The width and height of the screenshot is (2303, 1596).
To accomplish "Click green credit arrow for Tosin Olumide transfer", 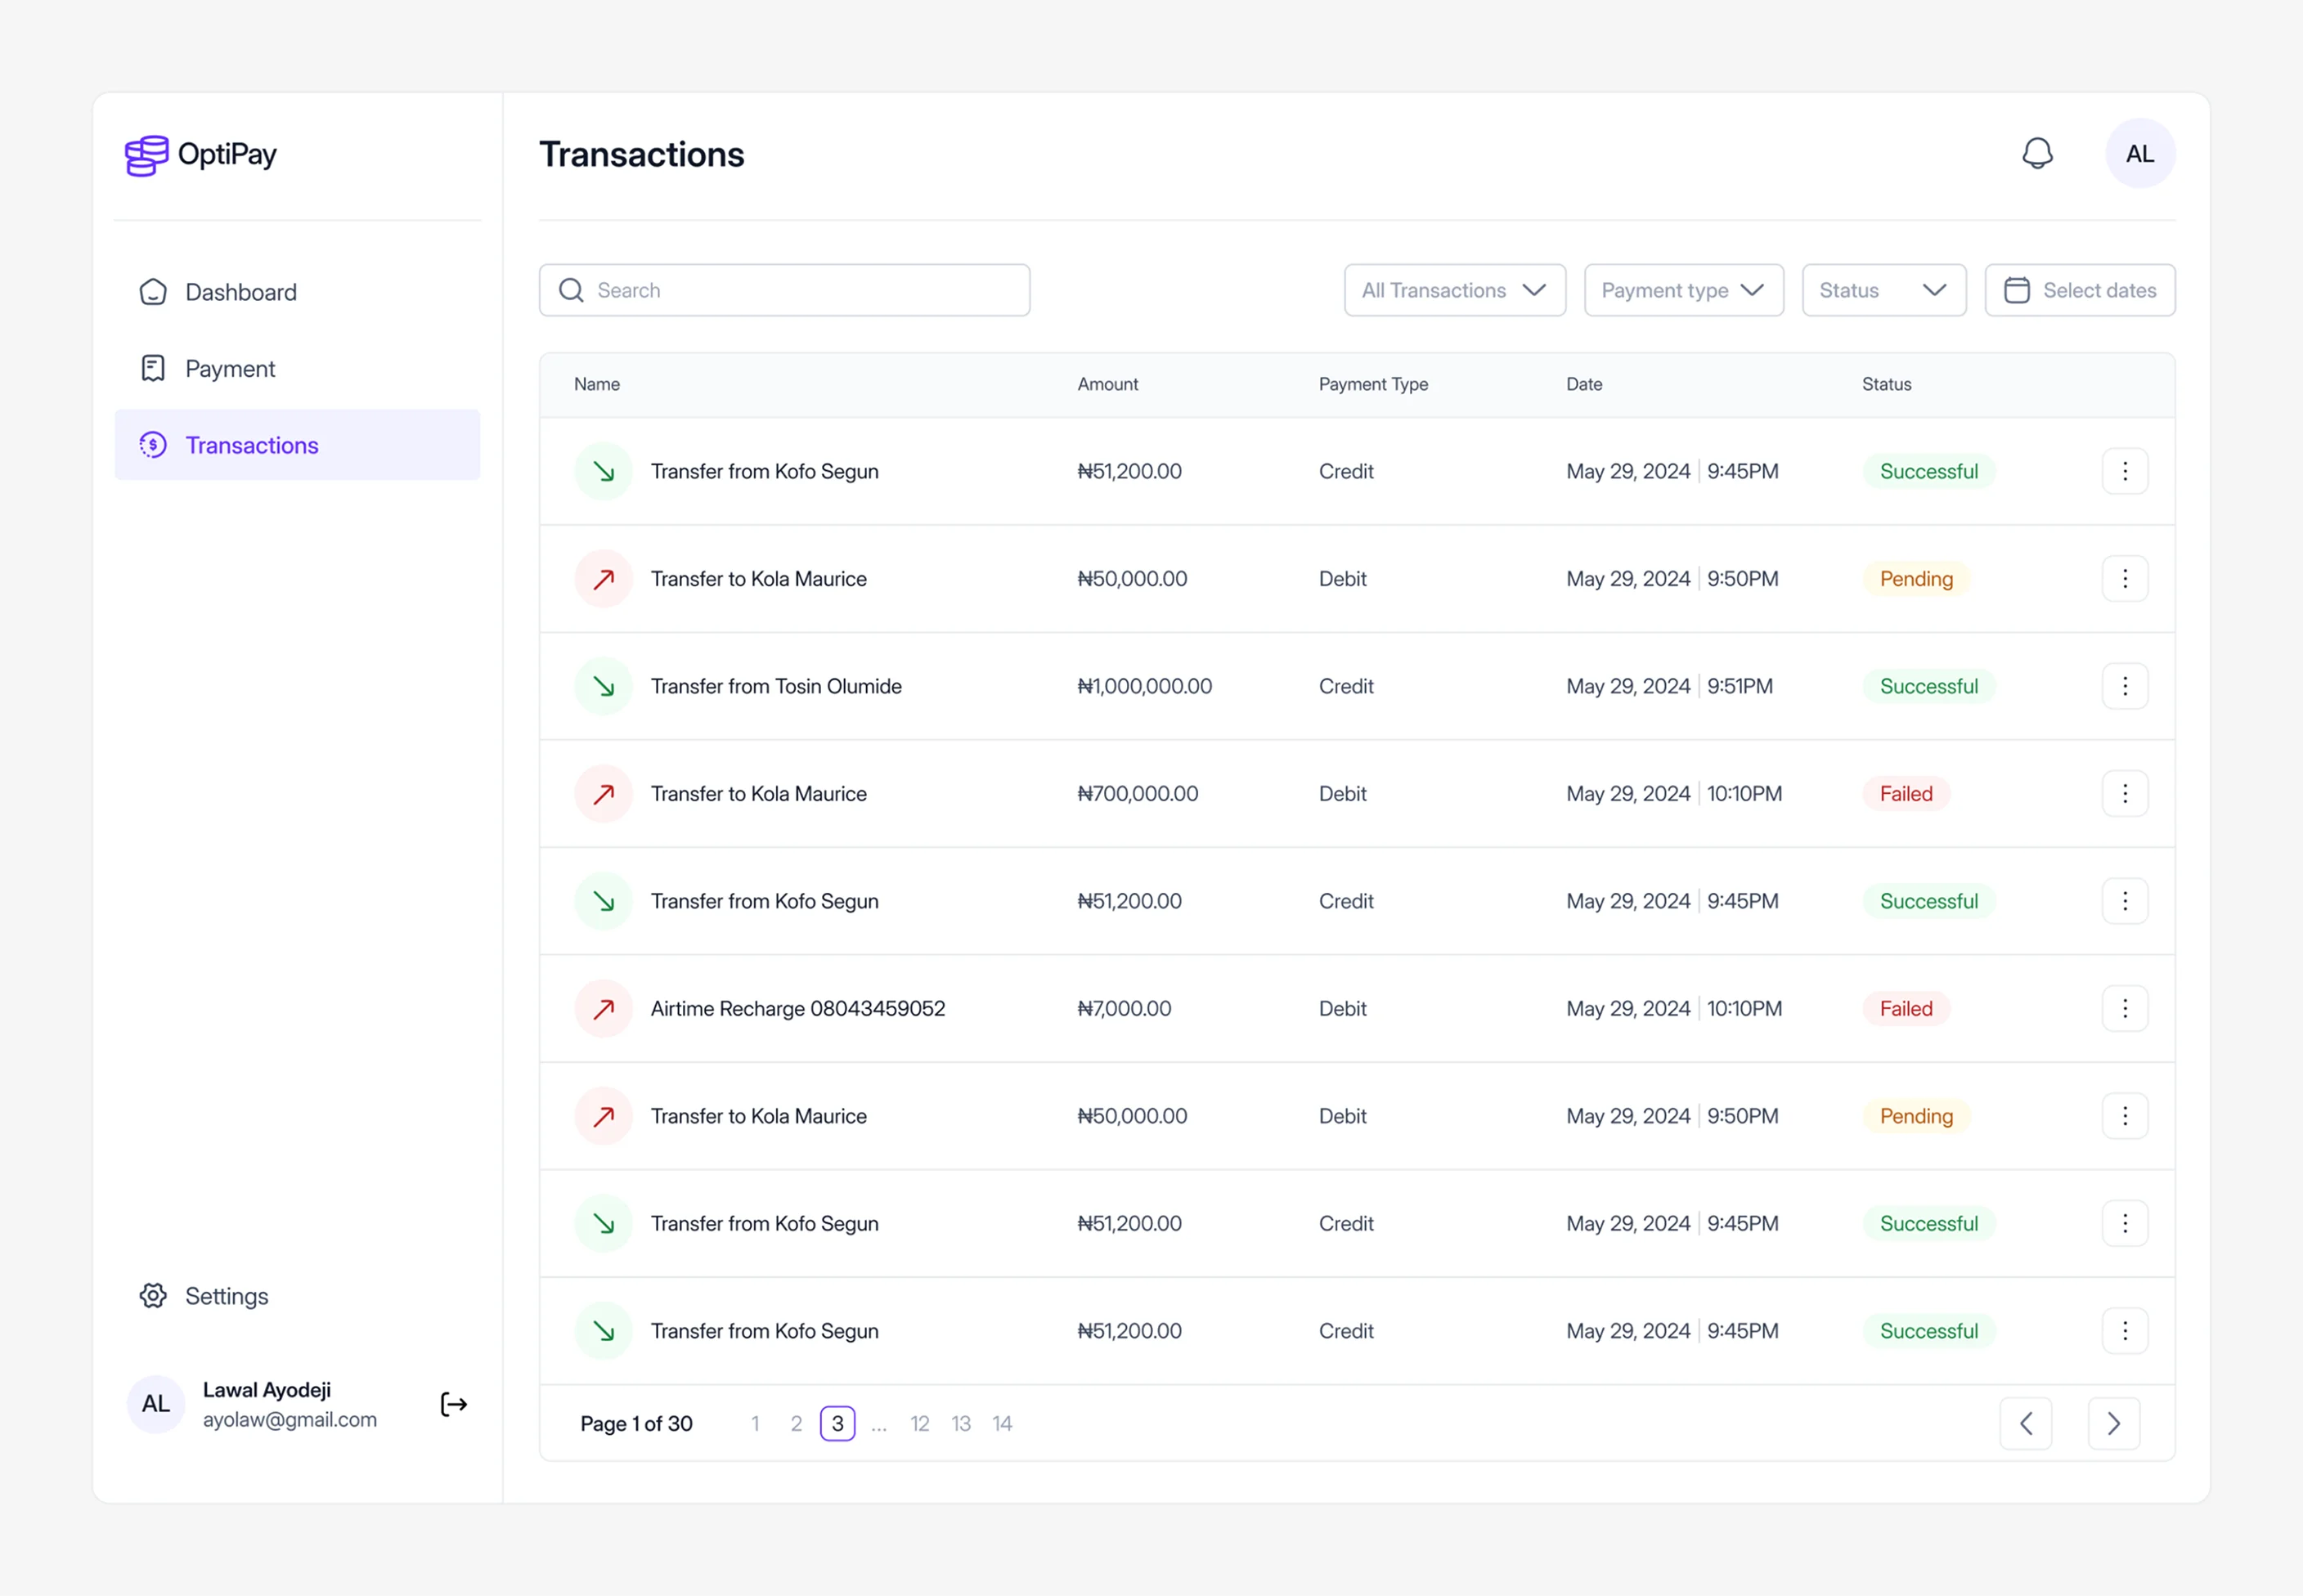I will 604,686.
